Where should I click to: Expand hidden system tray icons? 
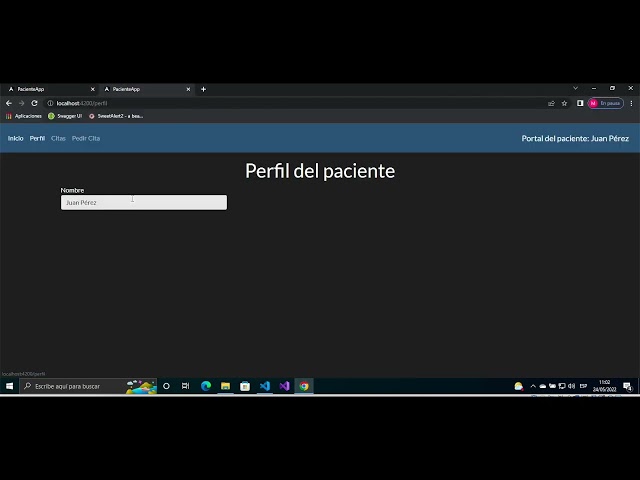click(x=533, y=386)
